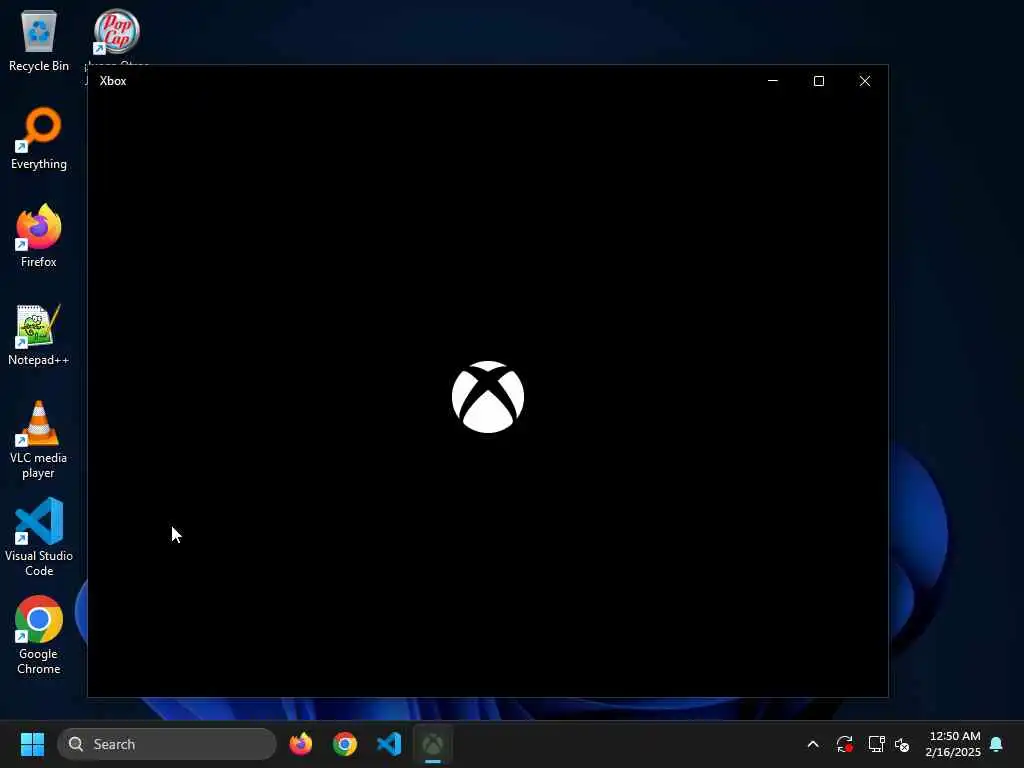
Task: Open the clock showing 12:50 AM
Action: (953, 744)
